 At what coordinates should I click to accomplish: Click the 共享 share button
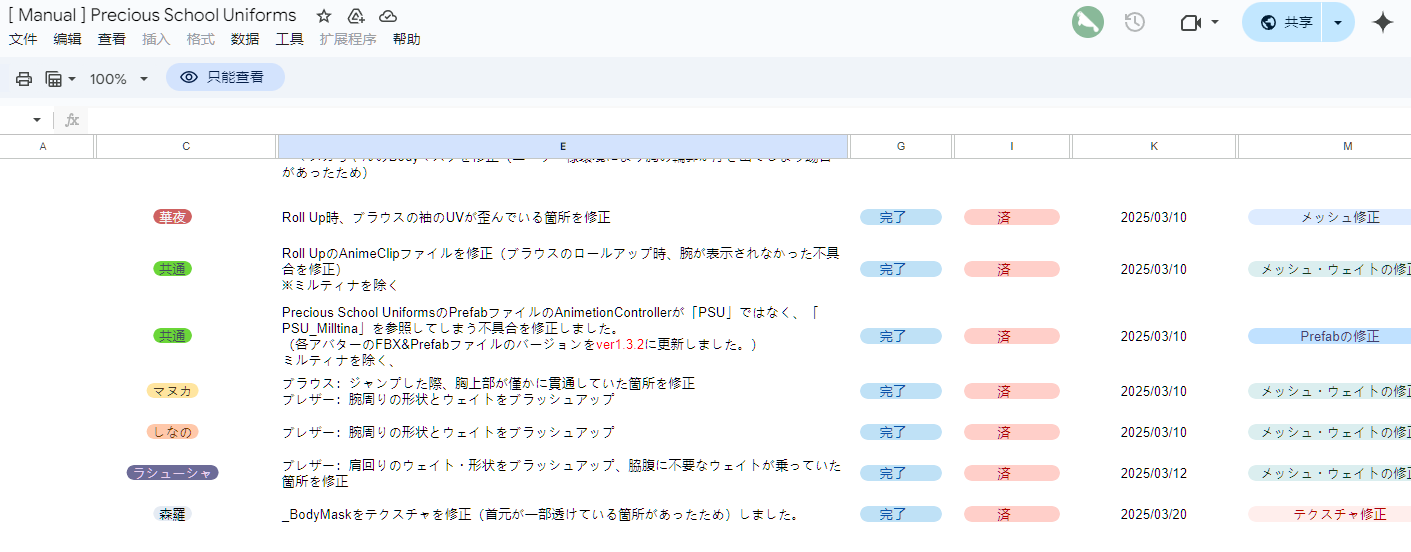(1285, 22)
